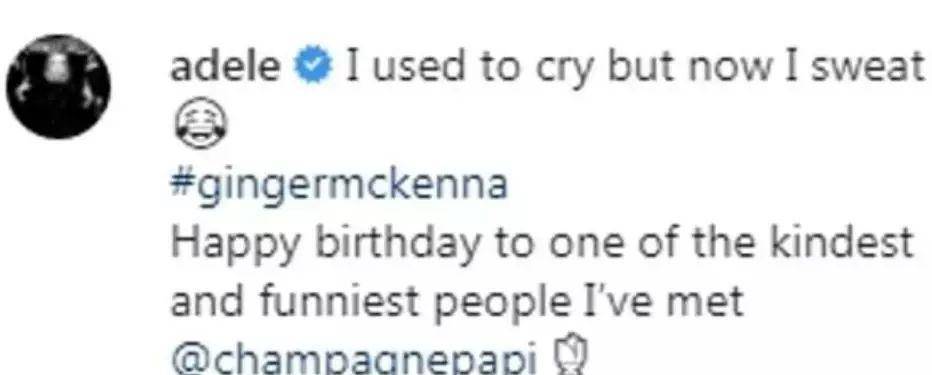Click the adele username link
The width and height of the screenshot is (932, 375).
(226, 67)
